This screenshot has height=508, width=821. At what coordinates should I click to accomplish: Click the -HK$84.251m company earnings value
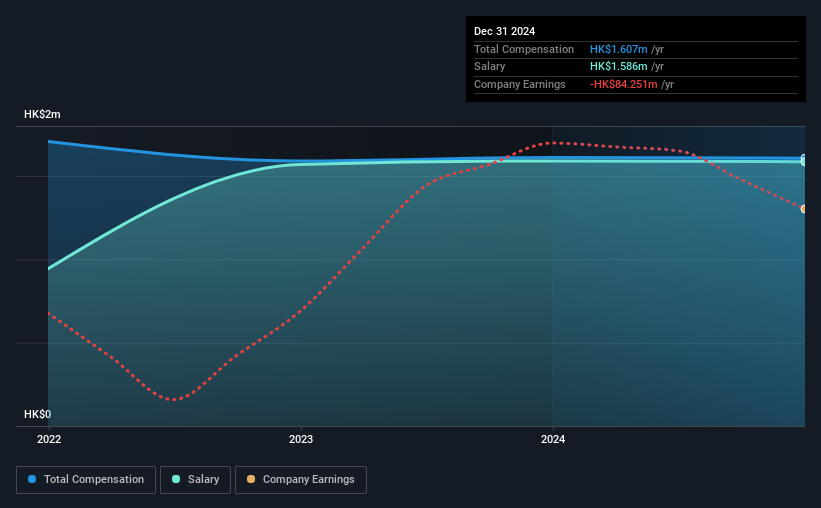coord(623,84)
